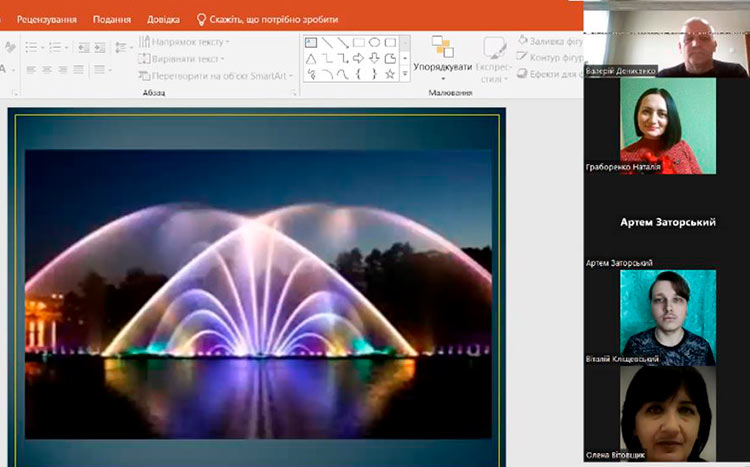The width and height of the screenshot is (750, 467).
Task: Open the Довідка tab
Action: click(163, 19)
